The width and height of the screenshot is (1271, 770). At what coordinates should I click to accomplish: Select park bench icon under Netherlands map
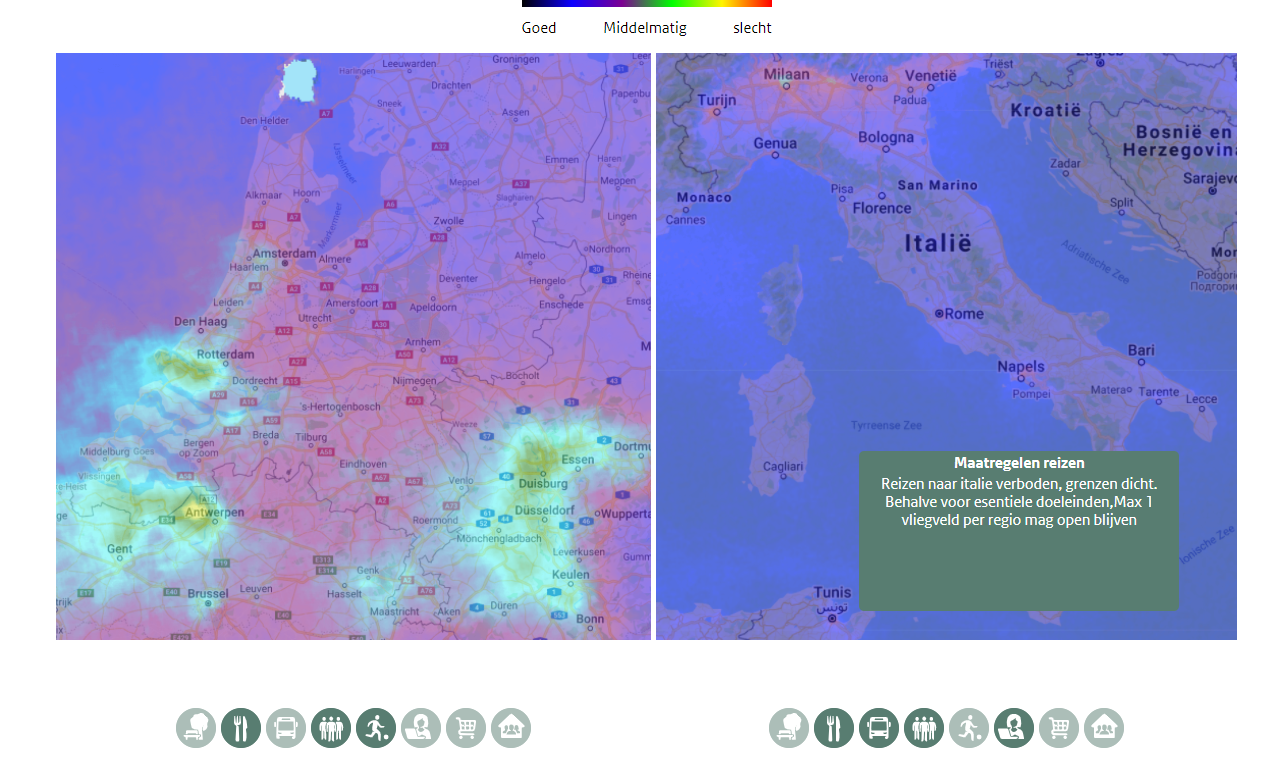(x=196, y=728)
